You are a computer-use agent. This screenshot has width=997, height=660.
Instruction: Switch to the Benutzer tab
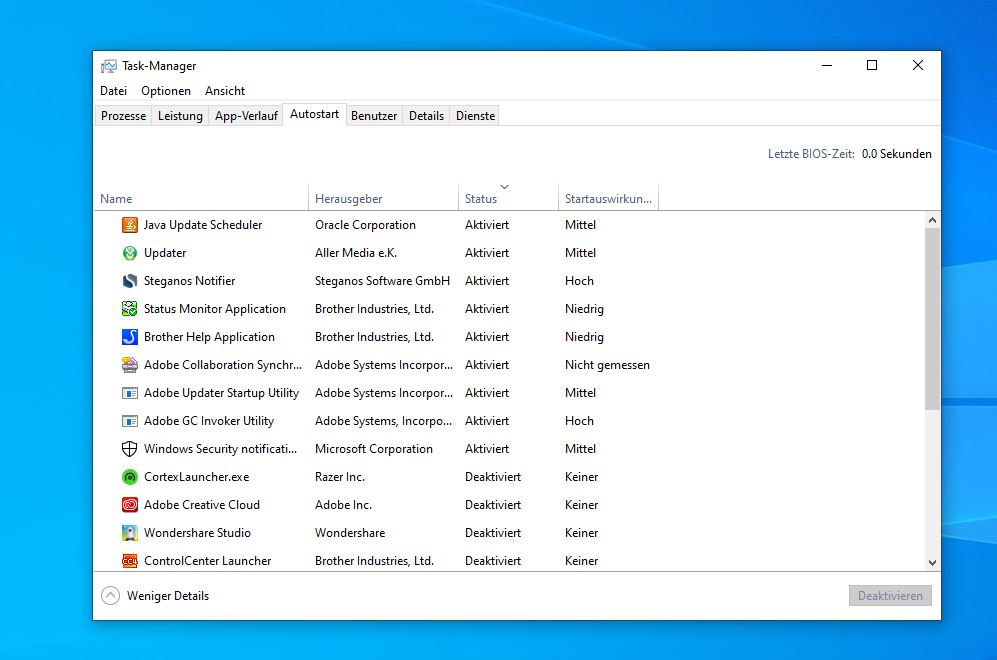pyautogui.click(x=374, y=116)
